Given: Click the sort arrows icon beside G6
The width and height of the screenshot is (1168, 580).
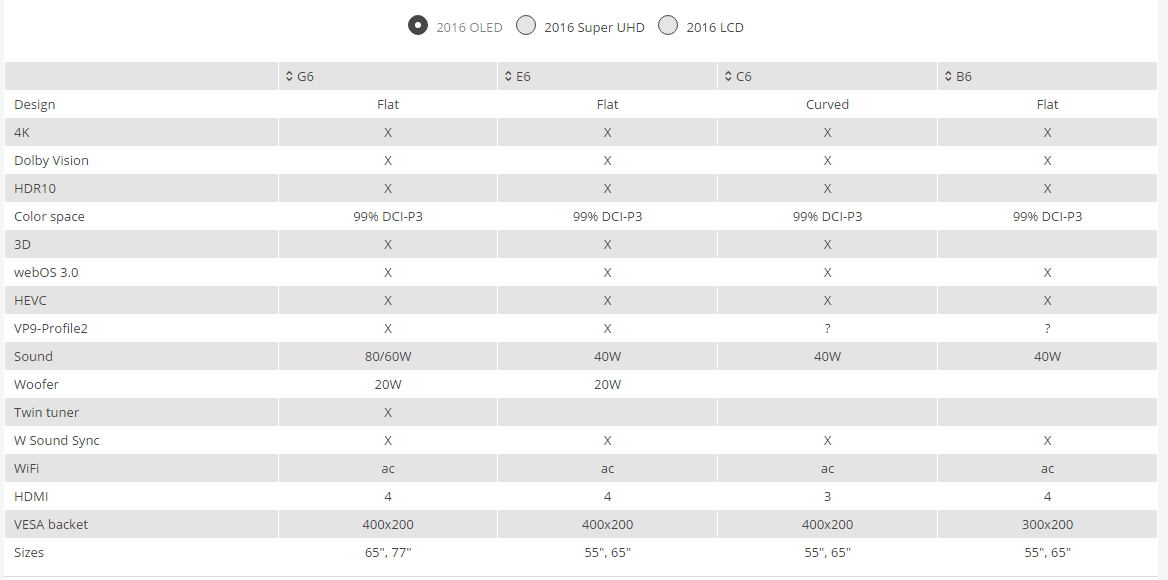Looking at the screenshot, I should 289,76.
